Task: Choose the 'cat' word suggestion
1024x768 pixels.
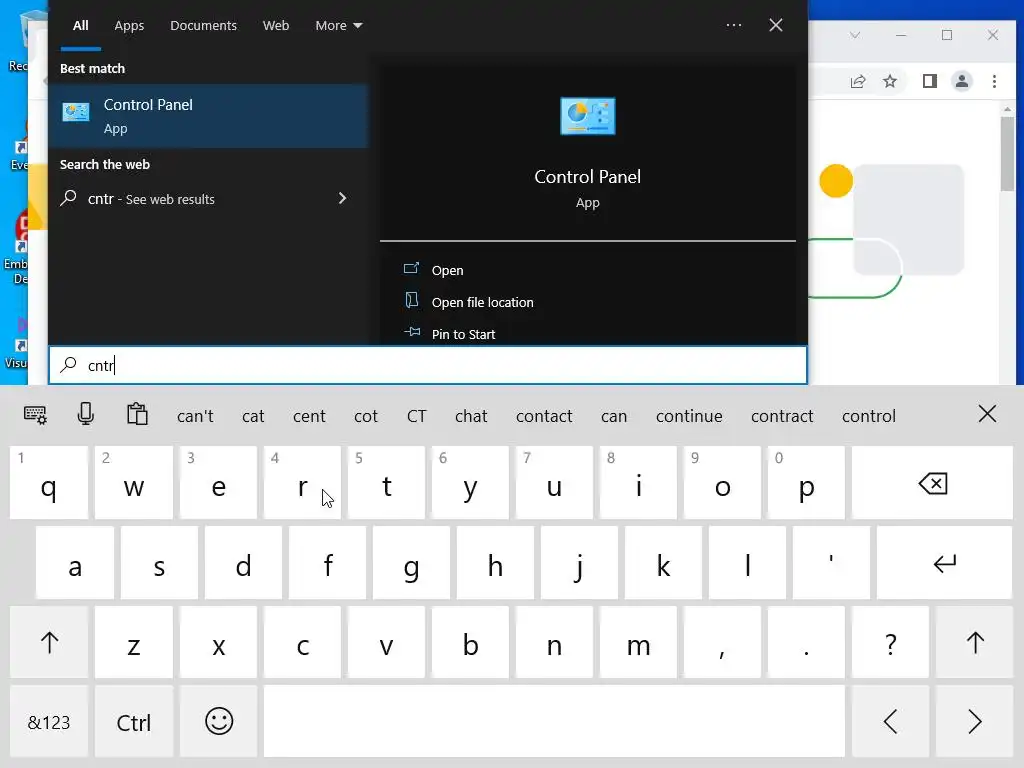Action: (x=253, y=416)
